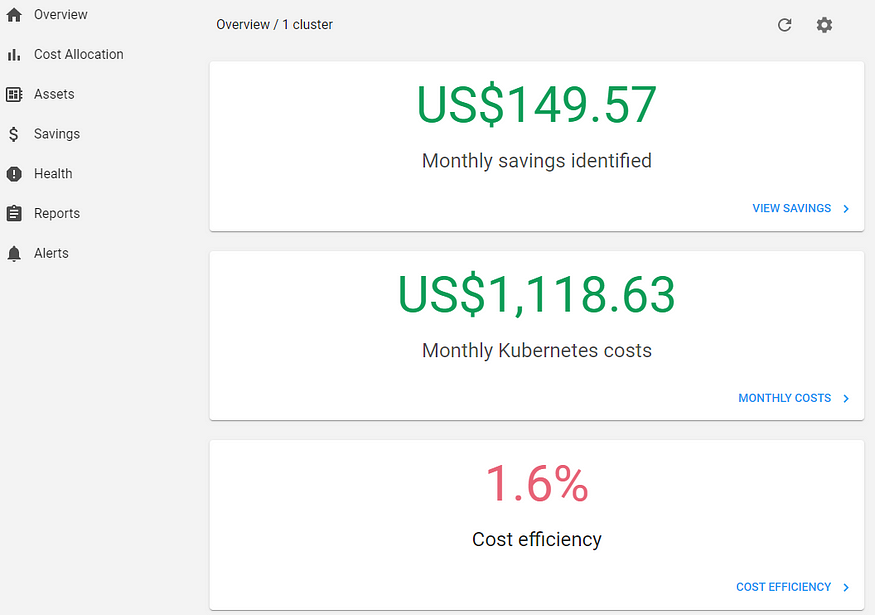
Task: Click the 'Cost efficiency' label
Action: pyautogui.click(x=537, y=540)
